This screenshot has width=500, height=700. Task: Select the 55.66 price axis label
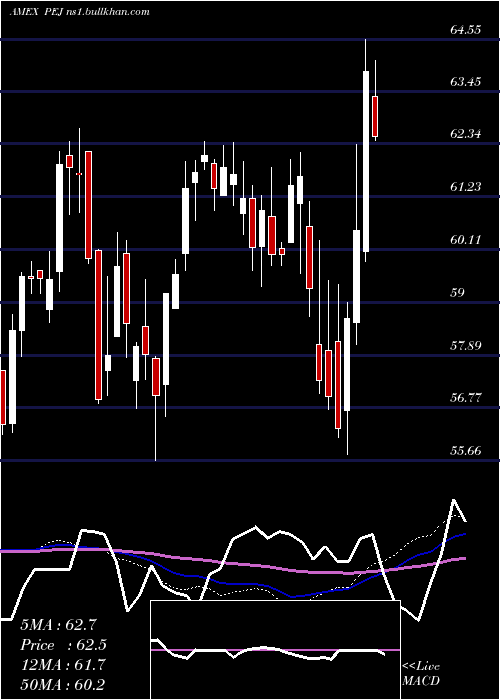[466, 450]
